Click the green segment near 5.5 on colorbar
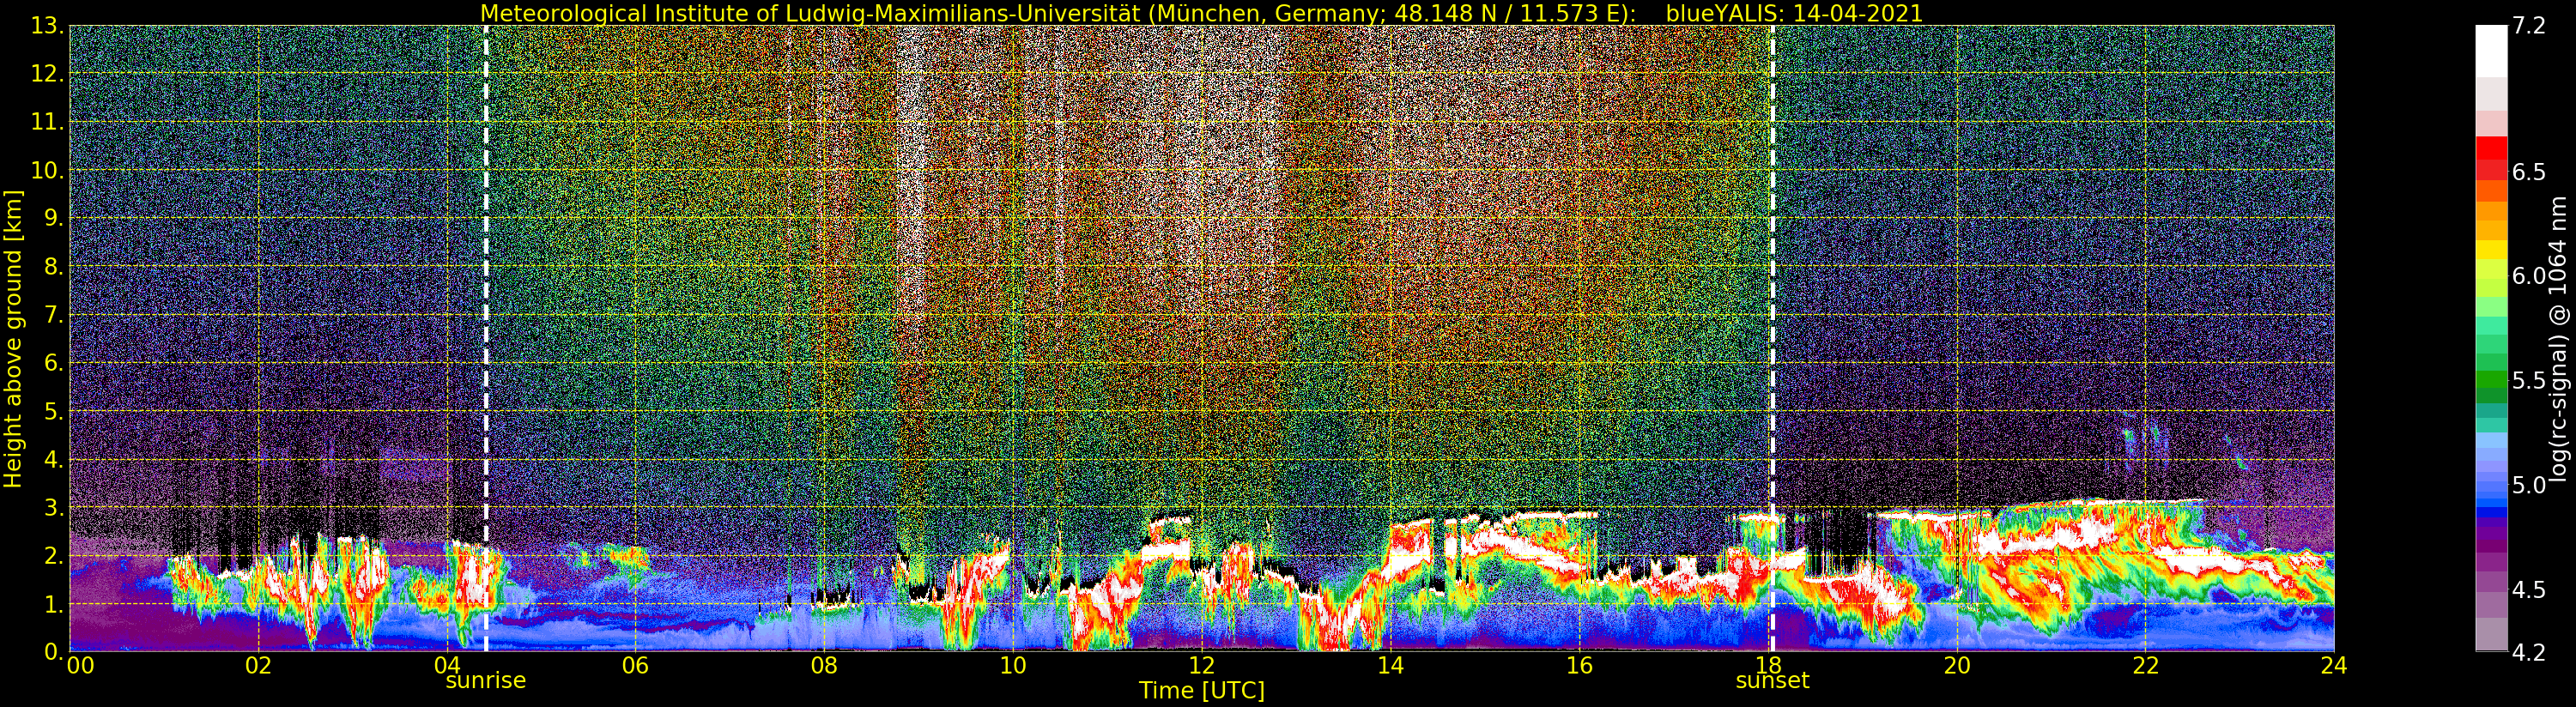 tap(2491, 380)
